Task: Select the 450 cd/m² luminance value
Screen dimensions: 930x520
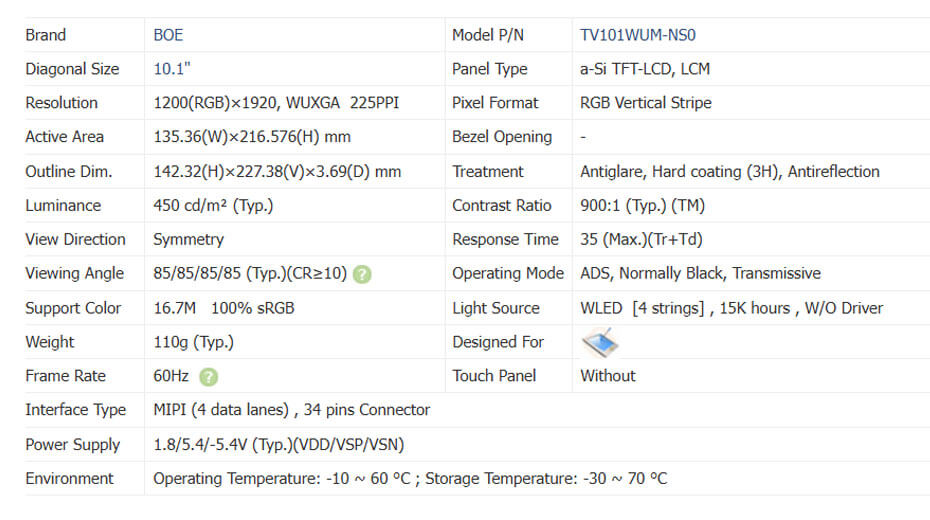Action: click(213, 206)
